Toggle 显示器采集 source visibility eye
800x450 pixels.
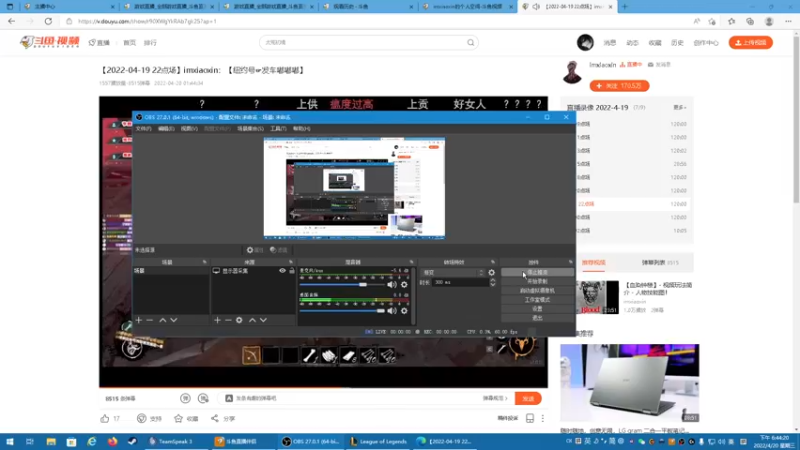[x=282, y=270]
